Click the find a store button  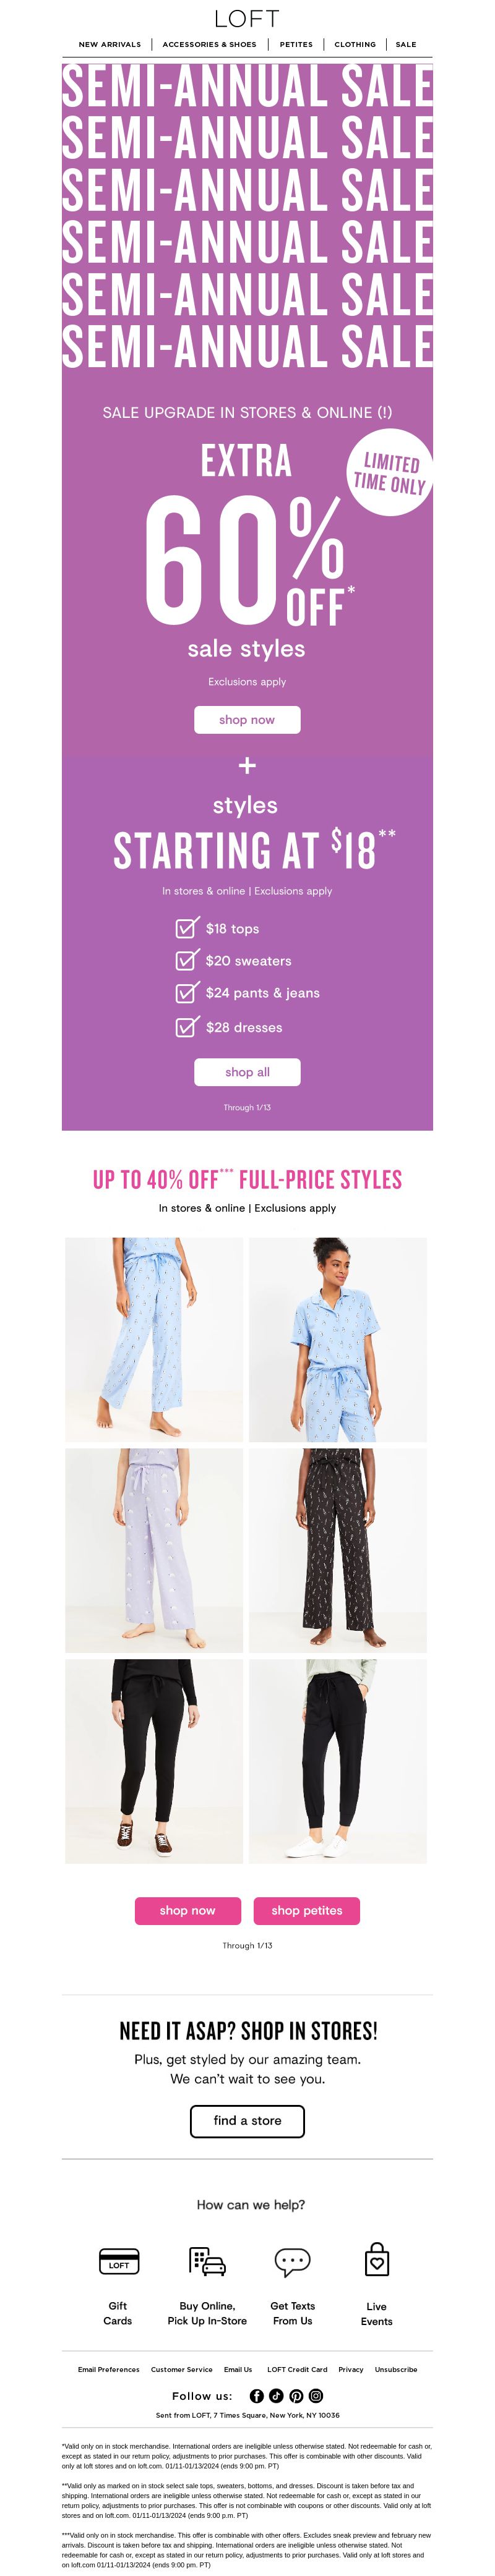[247, 2120]
